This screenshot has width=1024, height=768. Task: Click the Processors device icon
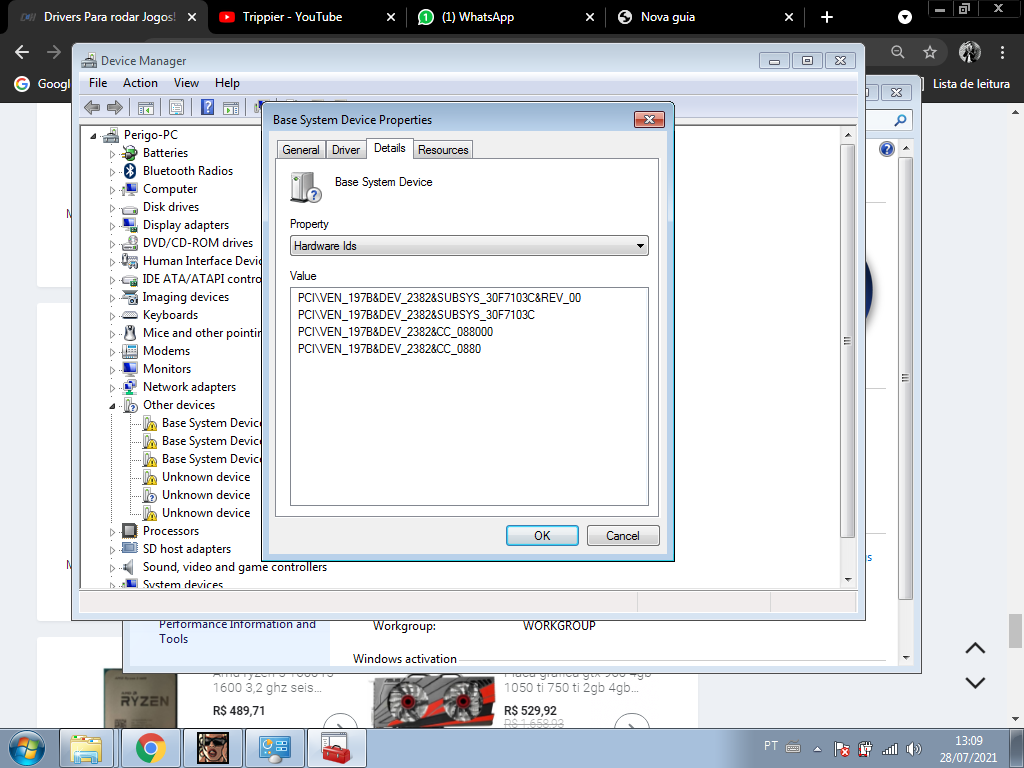(x=129, y=531)
